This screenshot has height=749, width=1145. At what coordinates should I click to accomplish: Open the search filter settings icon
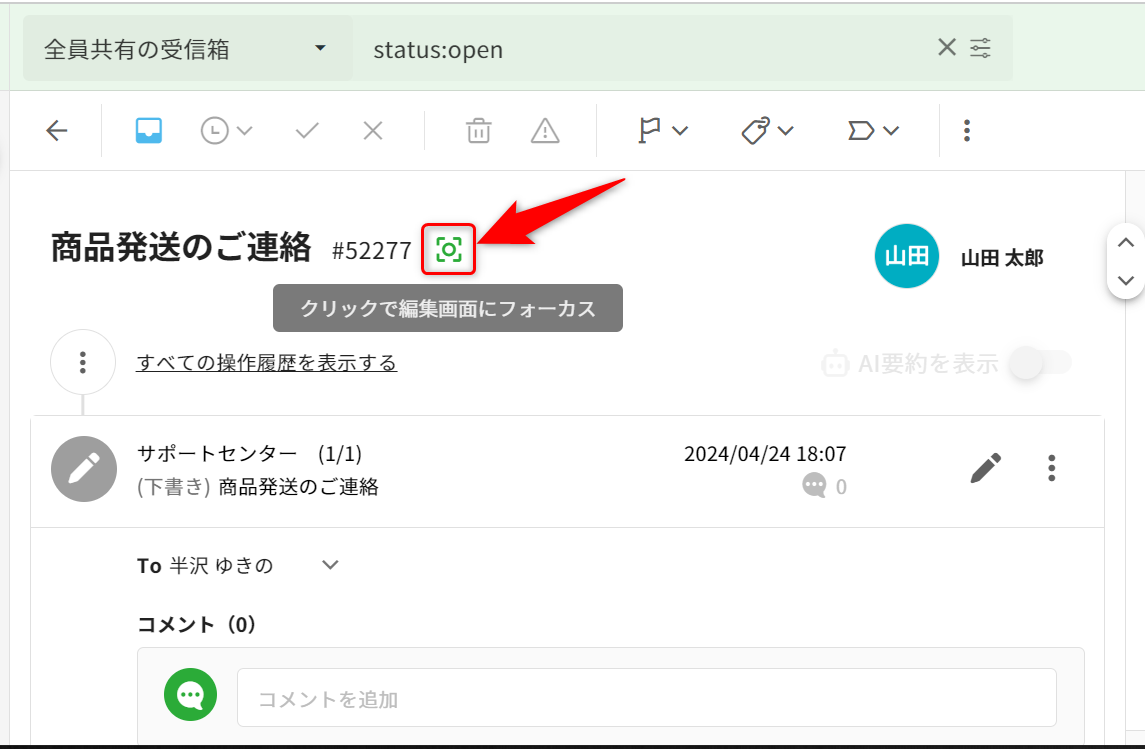pos(981,47)
